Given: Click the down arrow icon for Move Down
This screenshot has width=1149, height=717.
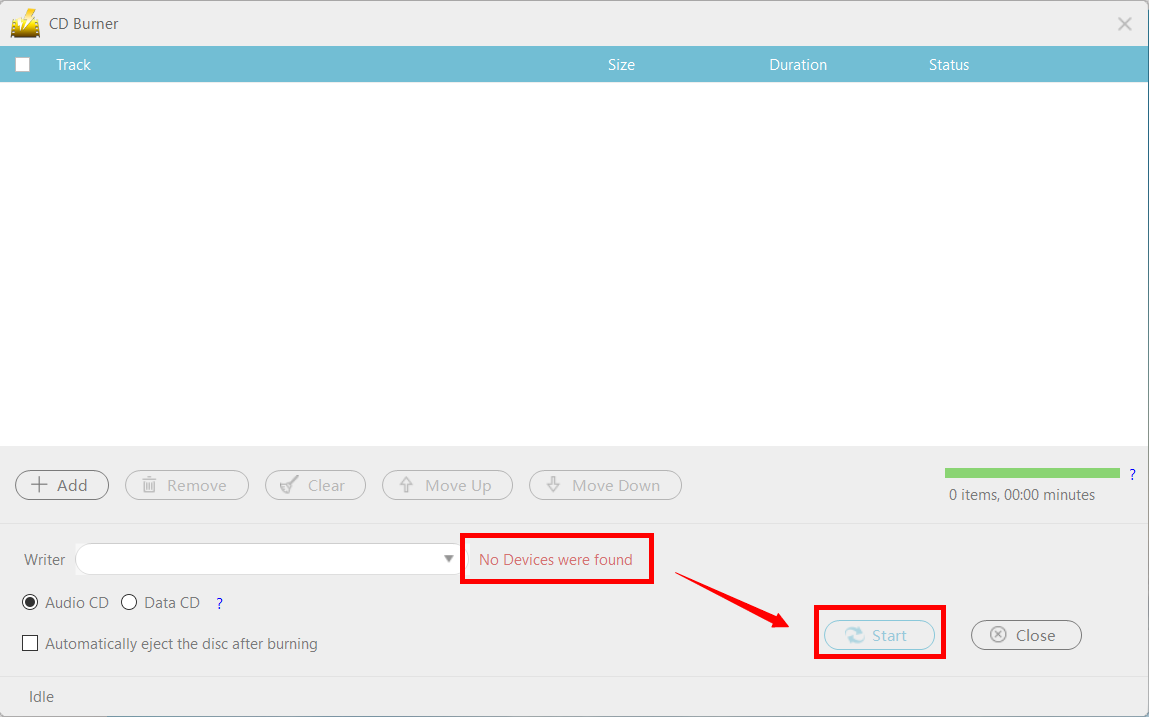Looking at the screenshot, I should 553,485.
